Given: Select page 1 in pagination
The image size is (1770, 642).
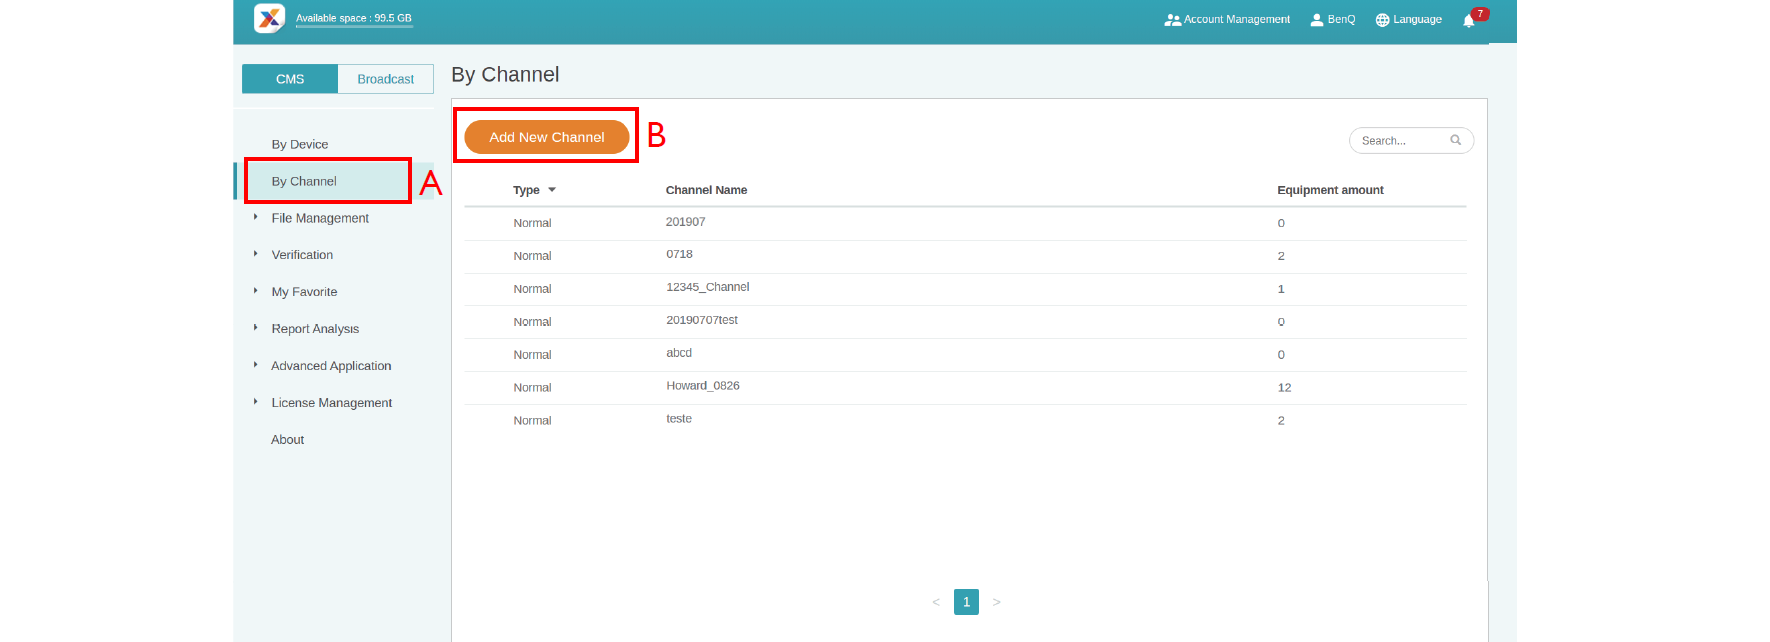Looking at the screenshot, I should point(966,602).
